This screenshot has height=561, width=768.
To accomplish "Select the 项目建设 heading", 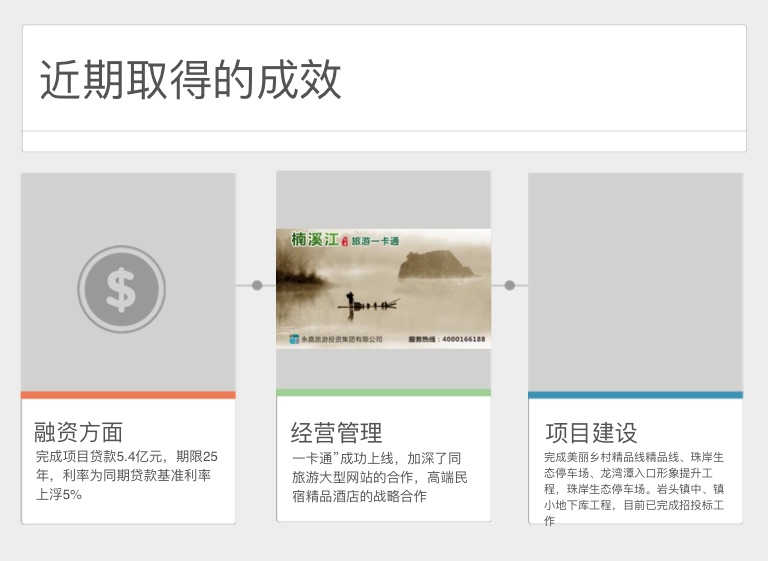I will pos(591,433).
